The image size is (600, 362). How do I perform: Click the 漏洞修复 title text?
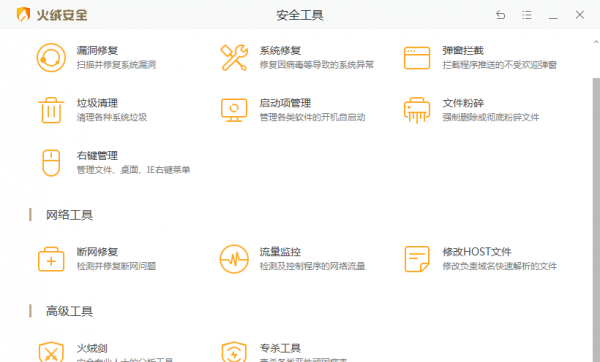click(x=97, y=51)
